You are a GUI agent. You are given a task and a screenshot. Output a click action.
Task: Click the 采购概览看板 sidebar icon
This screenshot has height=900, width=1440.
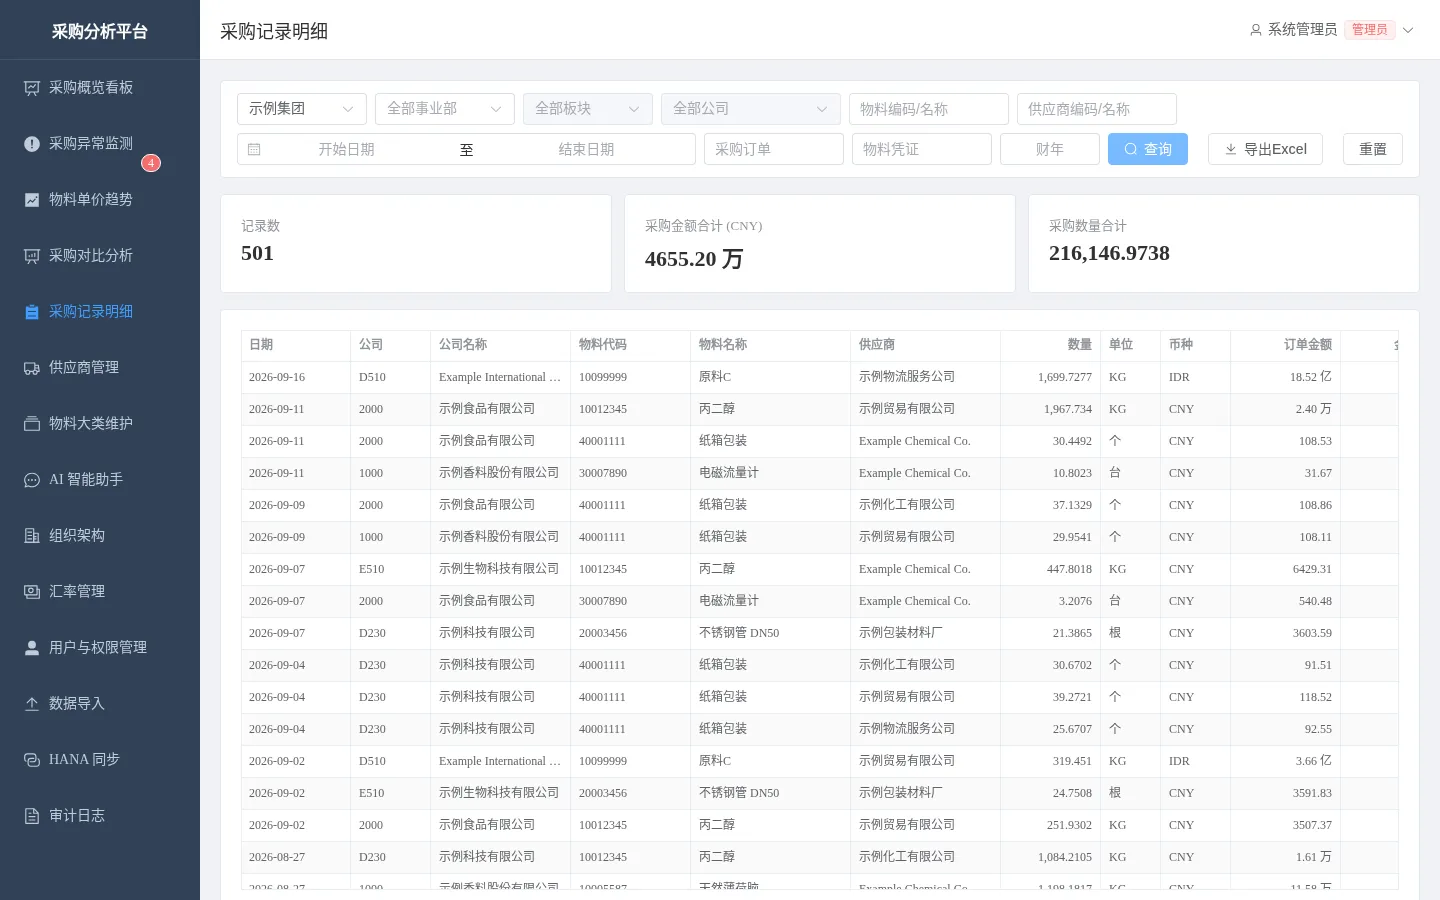pos(32,88)
